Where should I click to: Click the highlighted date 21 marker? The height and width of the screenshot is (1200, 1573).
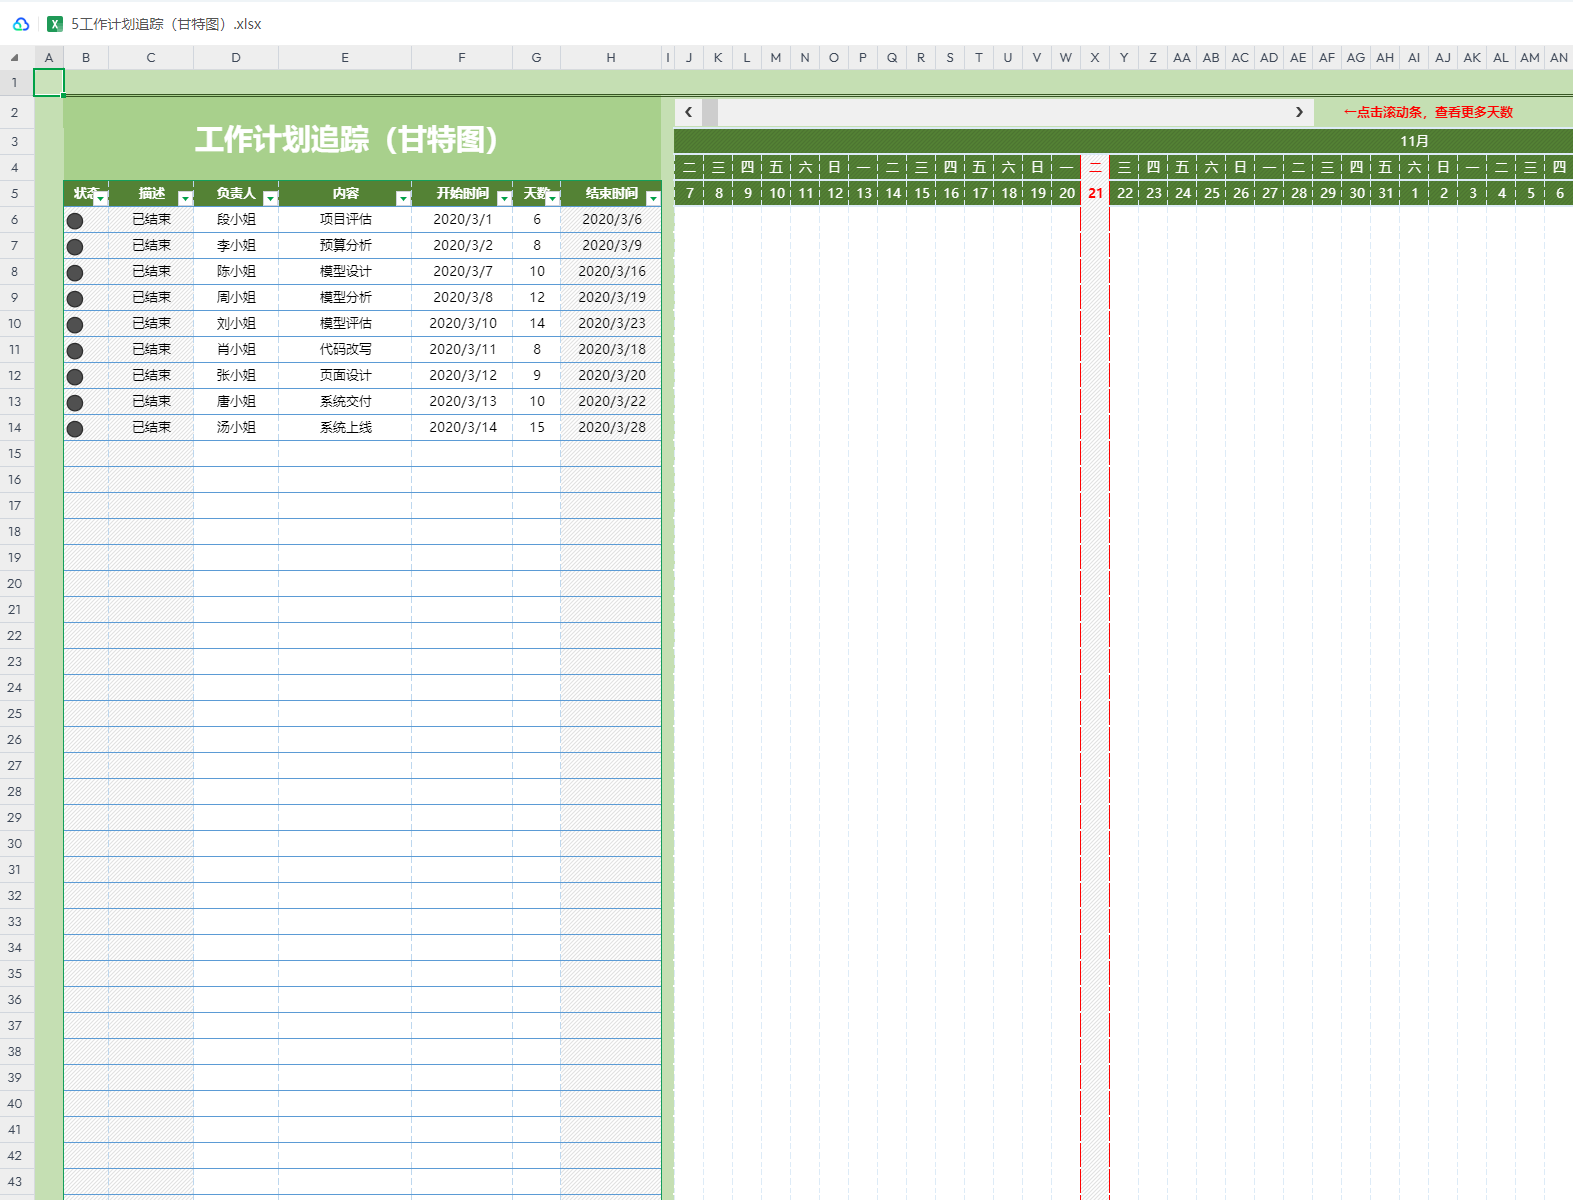1095,193
